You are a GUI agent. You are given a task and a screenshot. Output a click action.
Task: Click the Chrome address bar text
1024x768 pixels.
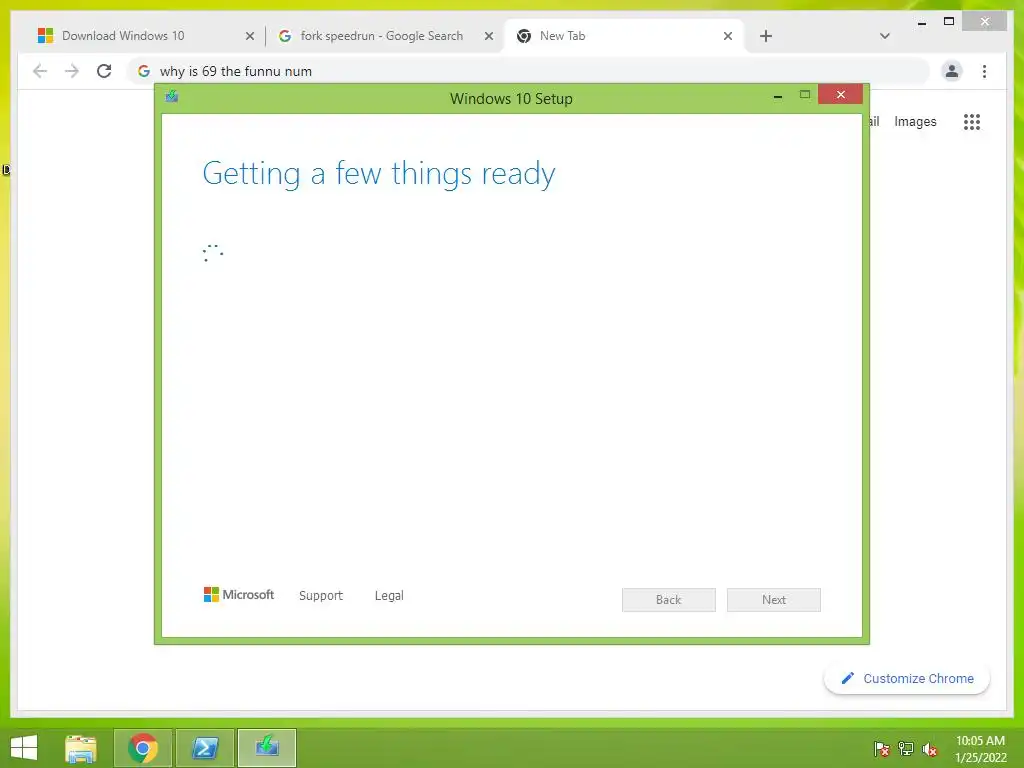click(x=236, y=71)
